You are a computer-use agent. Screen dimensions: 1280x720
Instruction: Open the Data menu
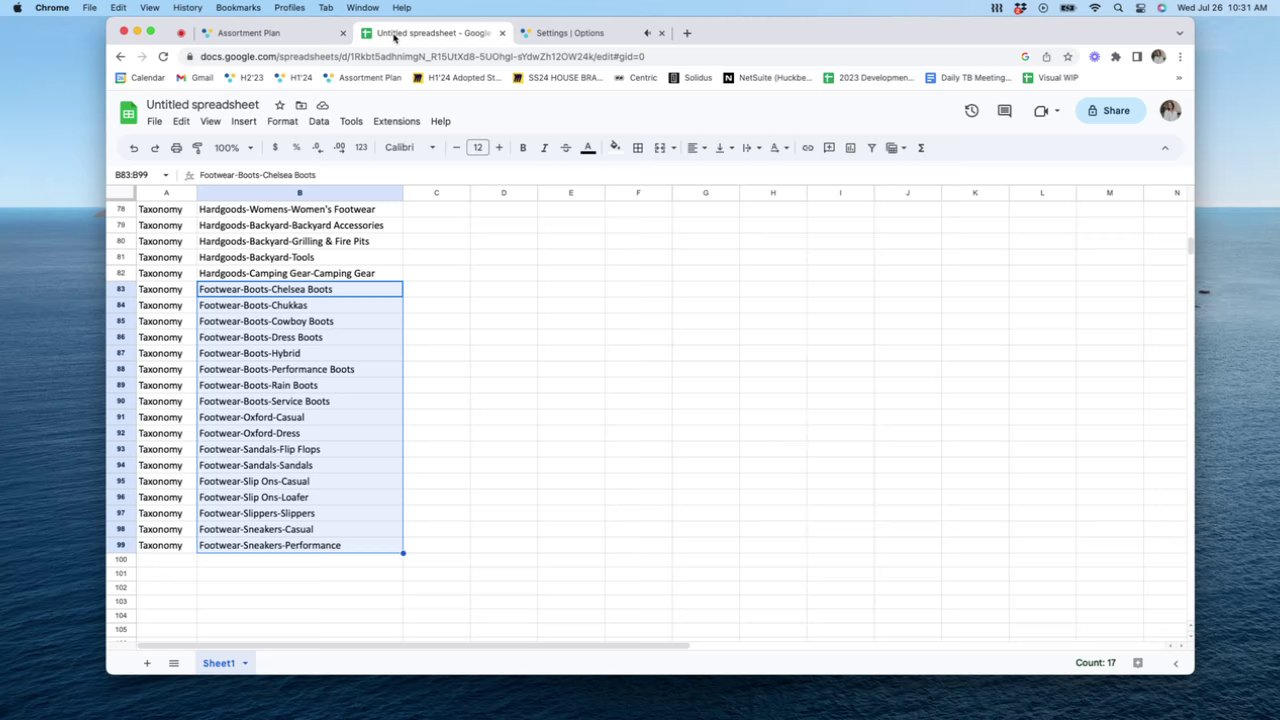coord(318,121)
